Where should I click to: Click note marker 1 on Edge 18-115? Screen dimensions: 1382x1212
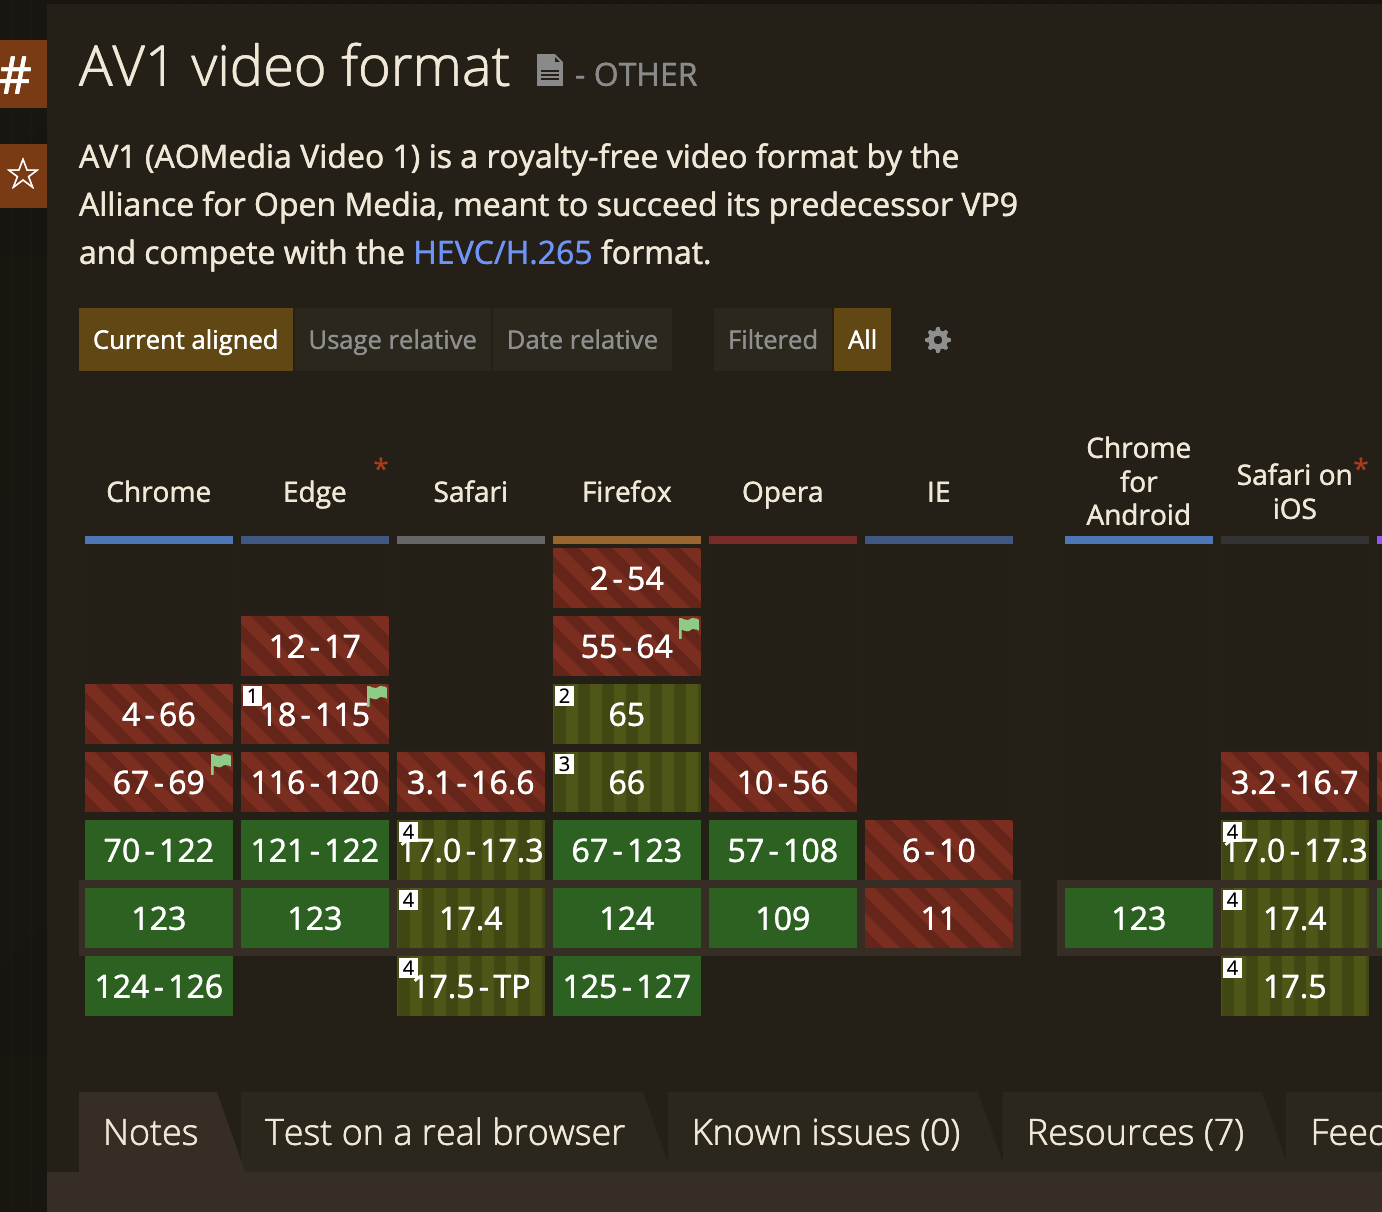(x=253, y=696)
